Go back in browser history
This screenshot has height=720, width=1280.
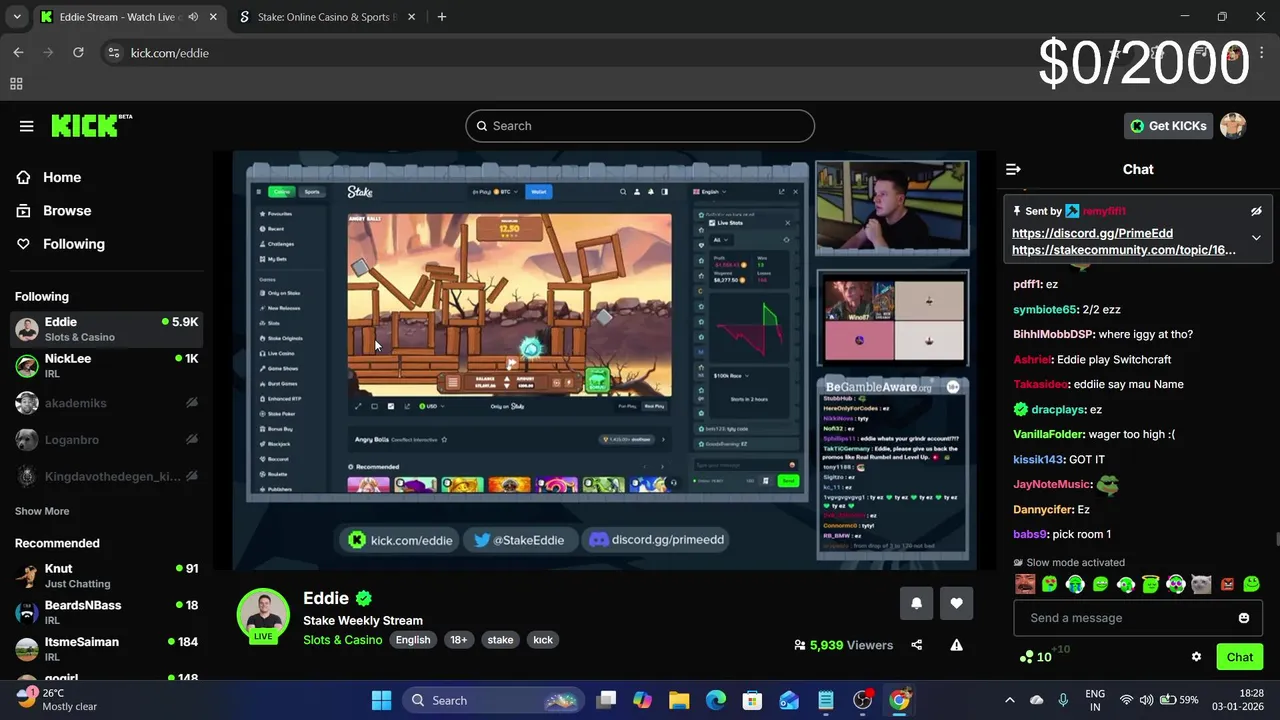(18, 52)
